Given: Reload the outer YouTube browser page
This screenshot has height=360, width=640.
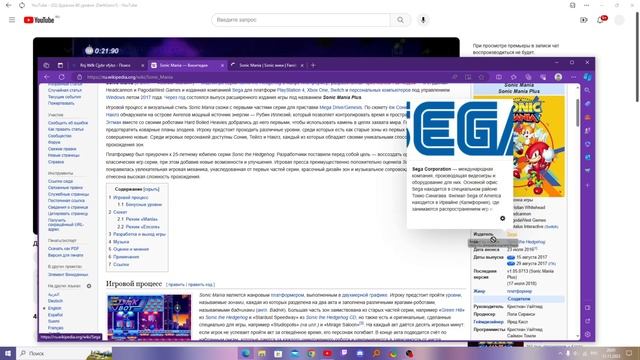Looking at the screenshot, I should click(x=22, y=5).
